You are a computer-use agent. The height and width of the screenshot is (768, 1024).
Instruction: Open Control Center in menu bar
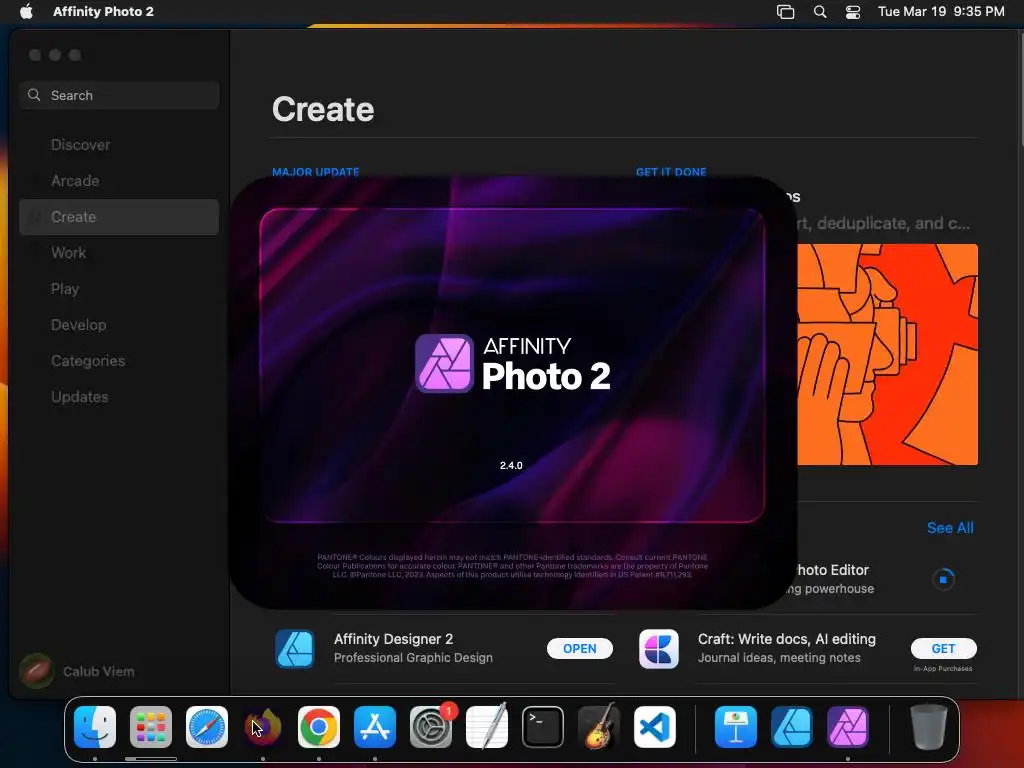[853, 12]
